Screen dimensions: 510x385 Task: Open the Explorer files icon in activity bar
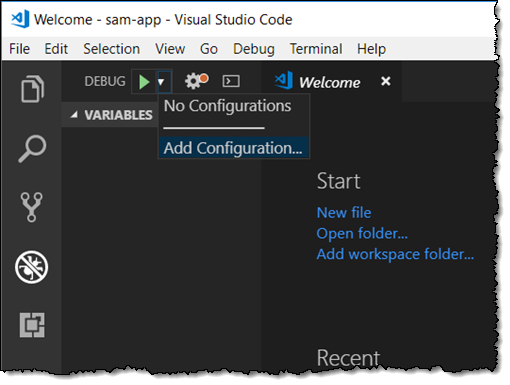pos(32,89)
